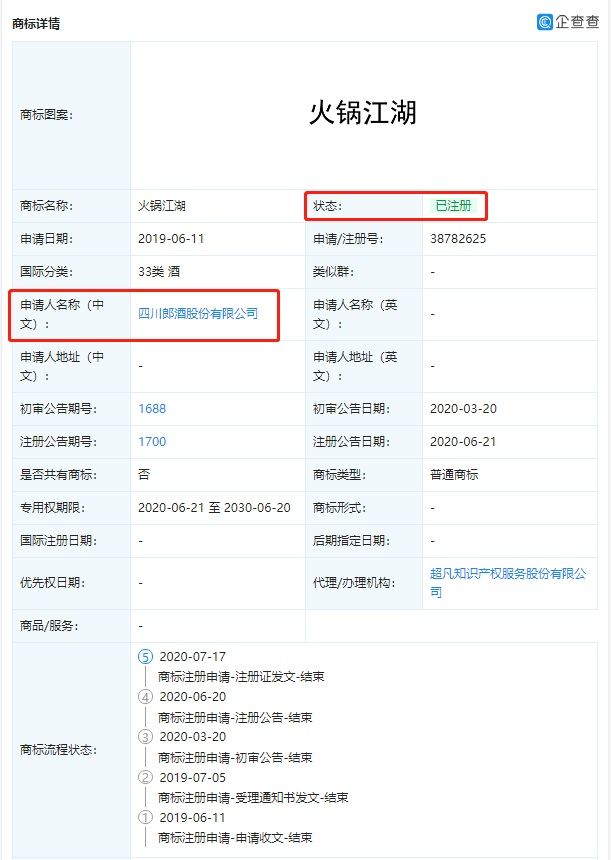Click the 代理/办理机构 label

pos(354,582)
